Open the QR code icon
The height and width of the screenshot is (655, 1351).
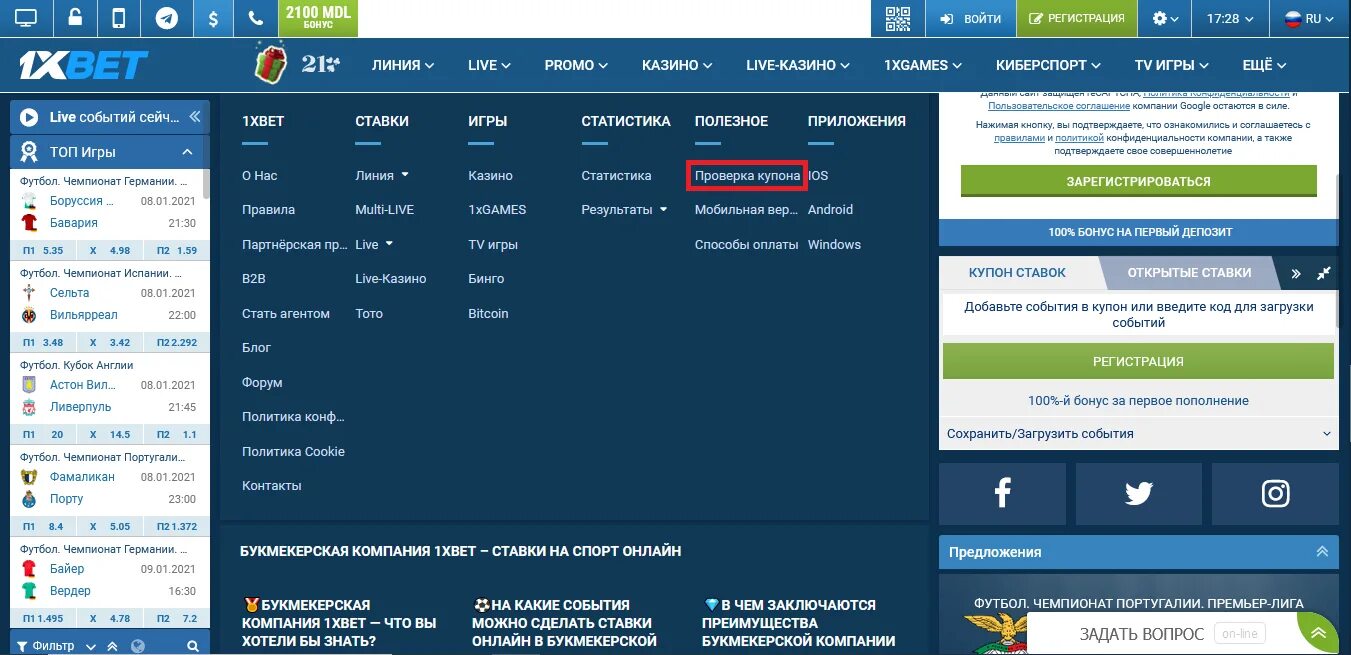(898, 18)
